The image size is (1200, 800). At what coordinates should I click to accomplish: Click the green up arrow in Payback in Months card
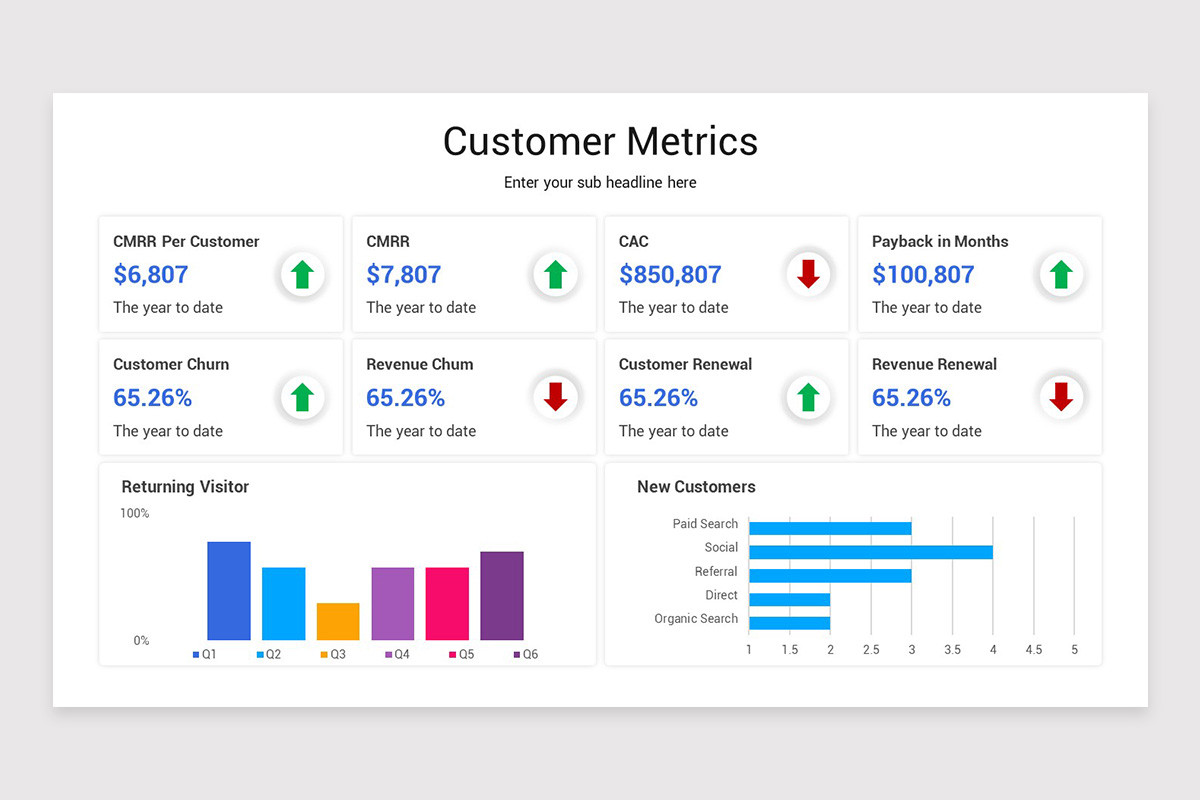pos(1062,274)
